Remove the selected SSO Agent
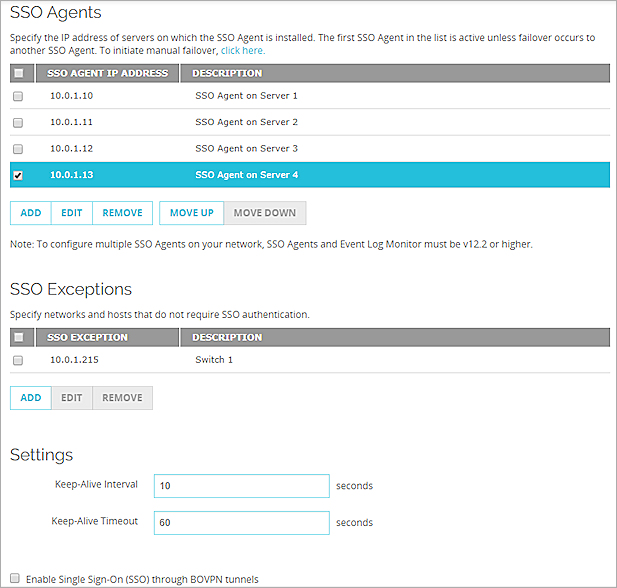 [x=122, y=213]
